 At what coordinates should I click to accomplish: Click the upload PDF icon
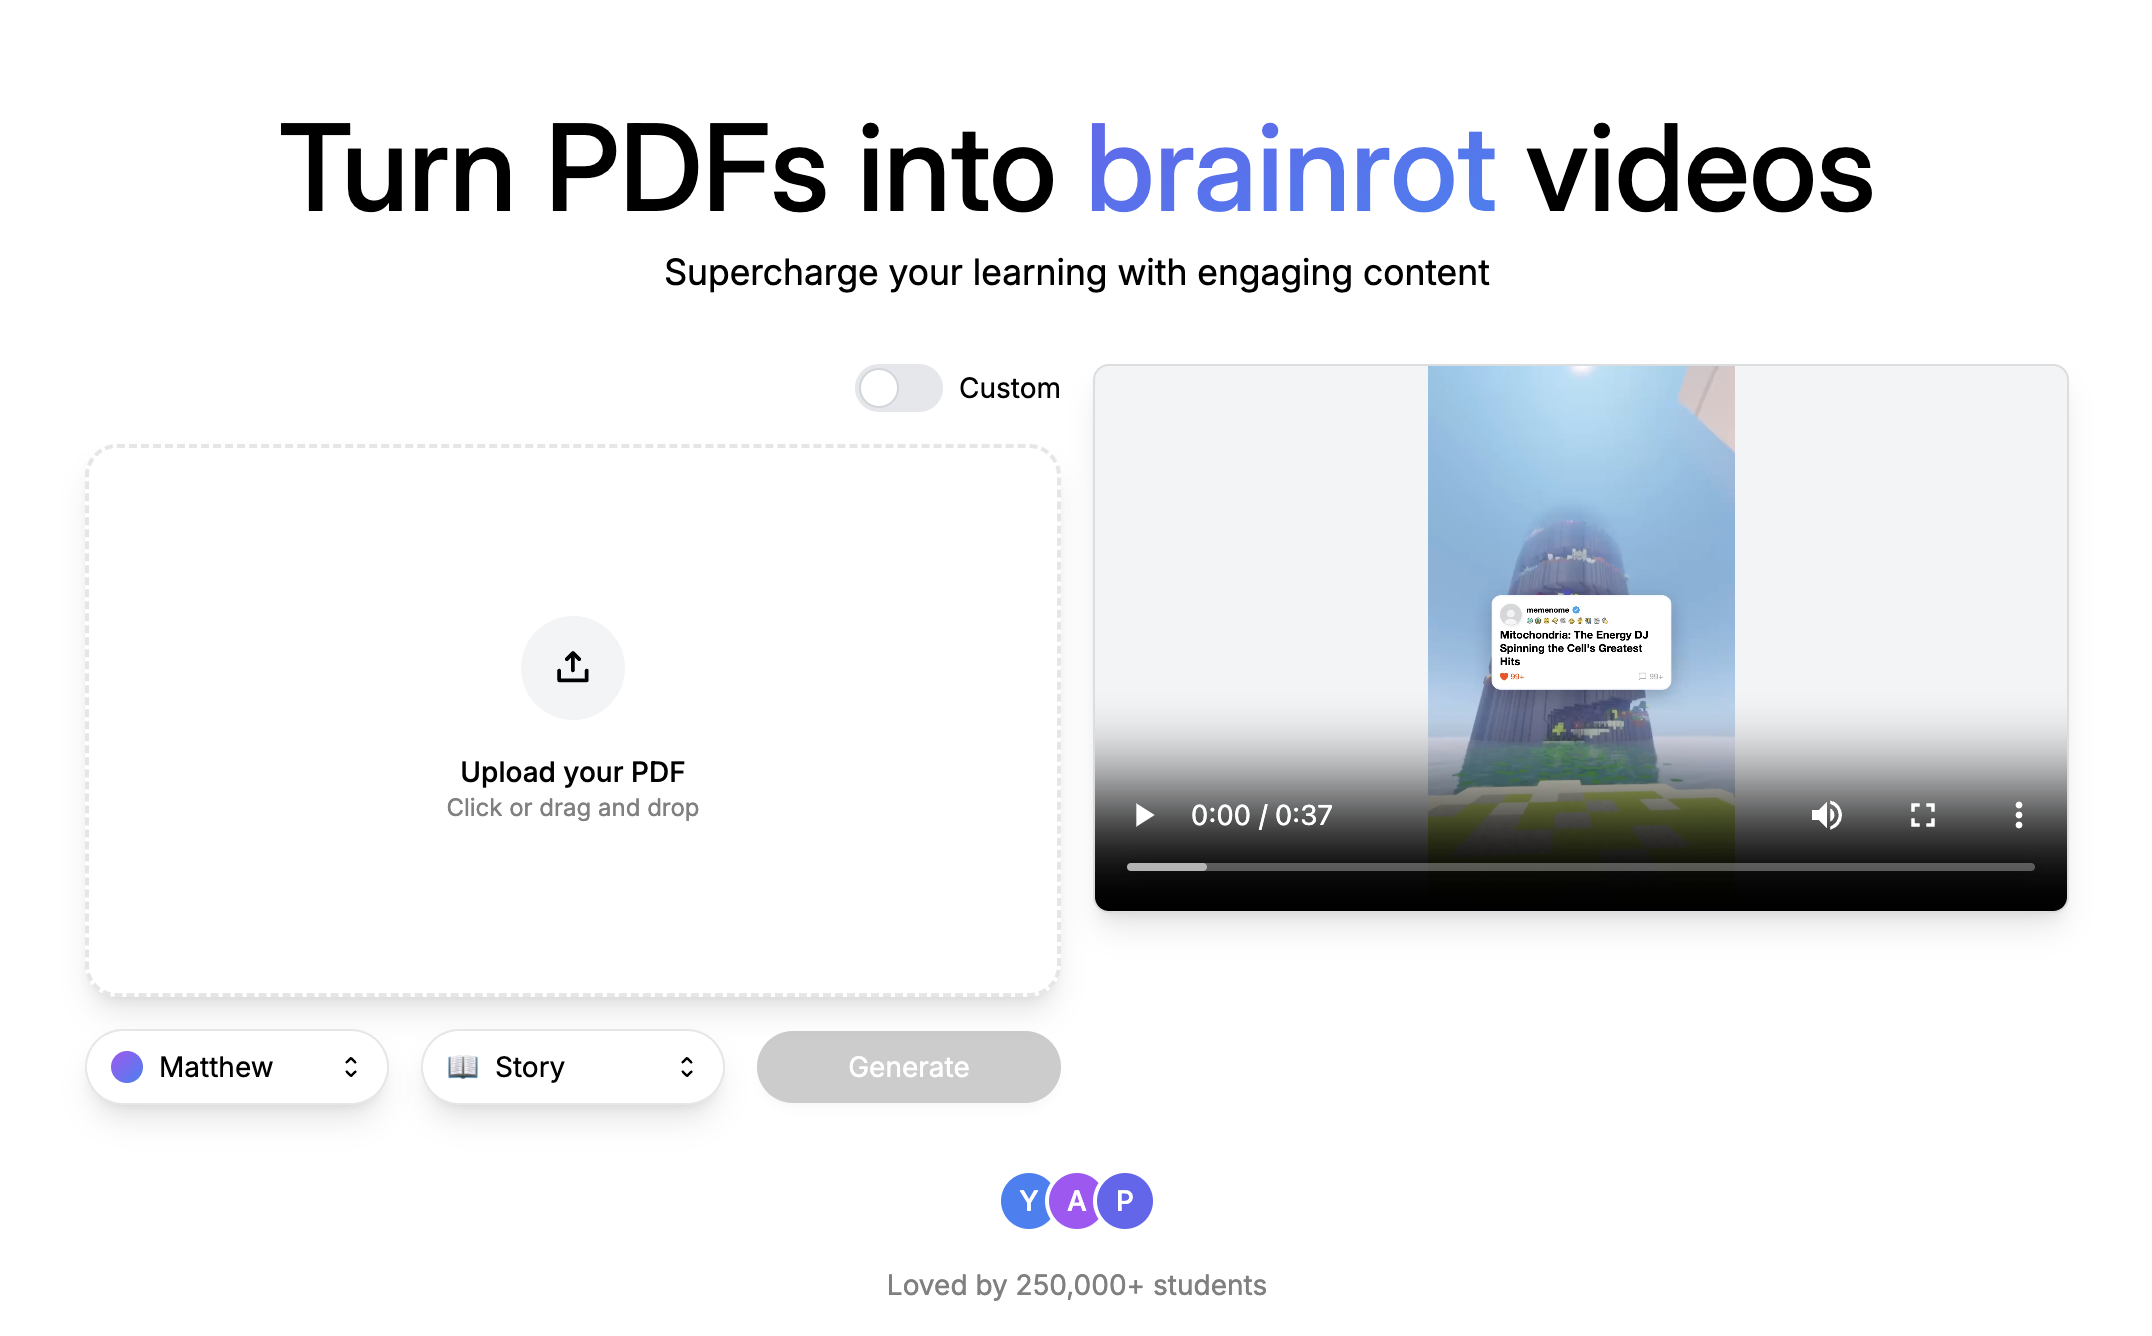coord(574,663)
